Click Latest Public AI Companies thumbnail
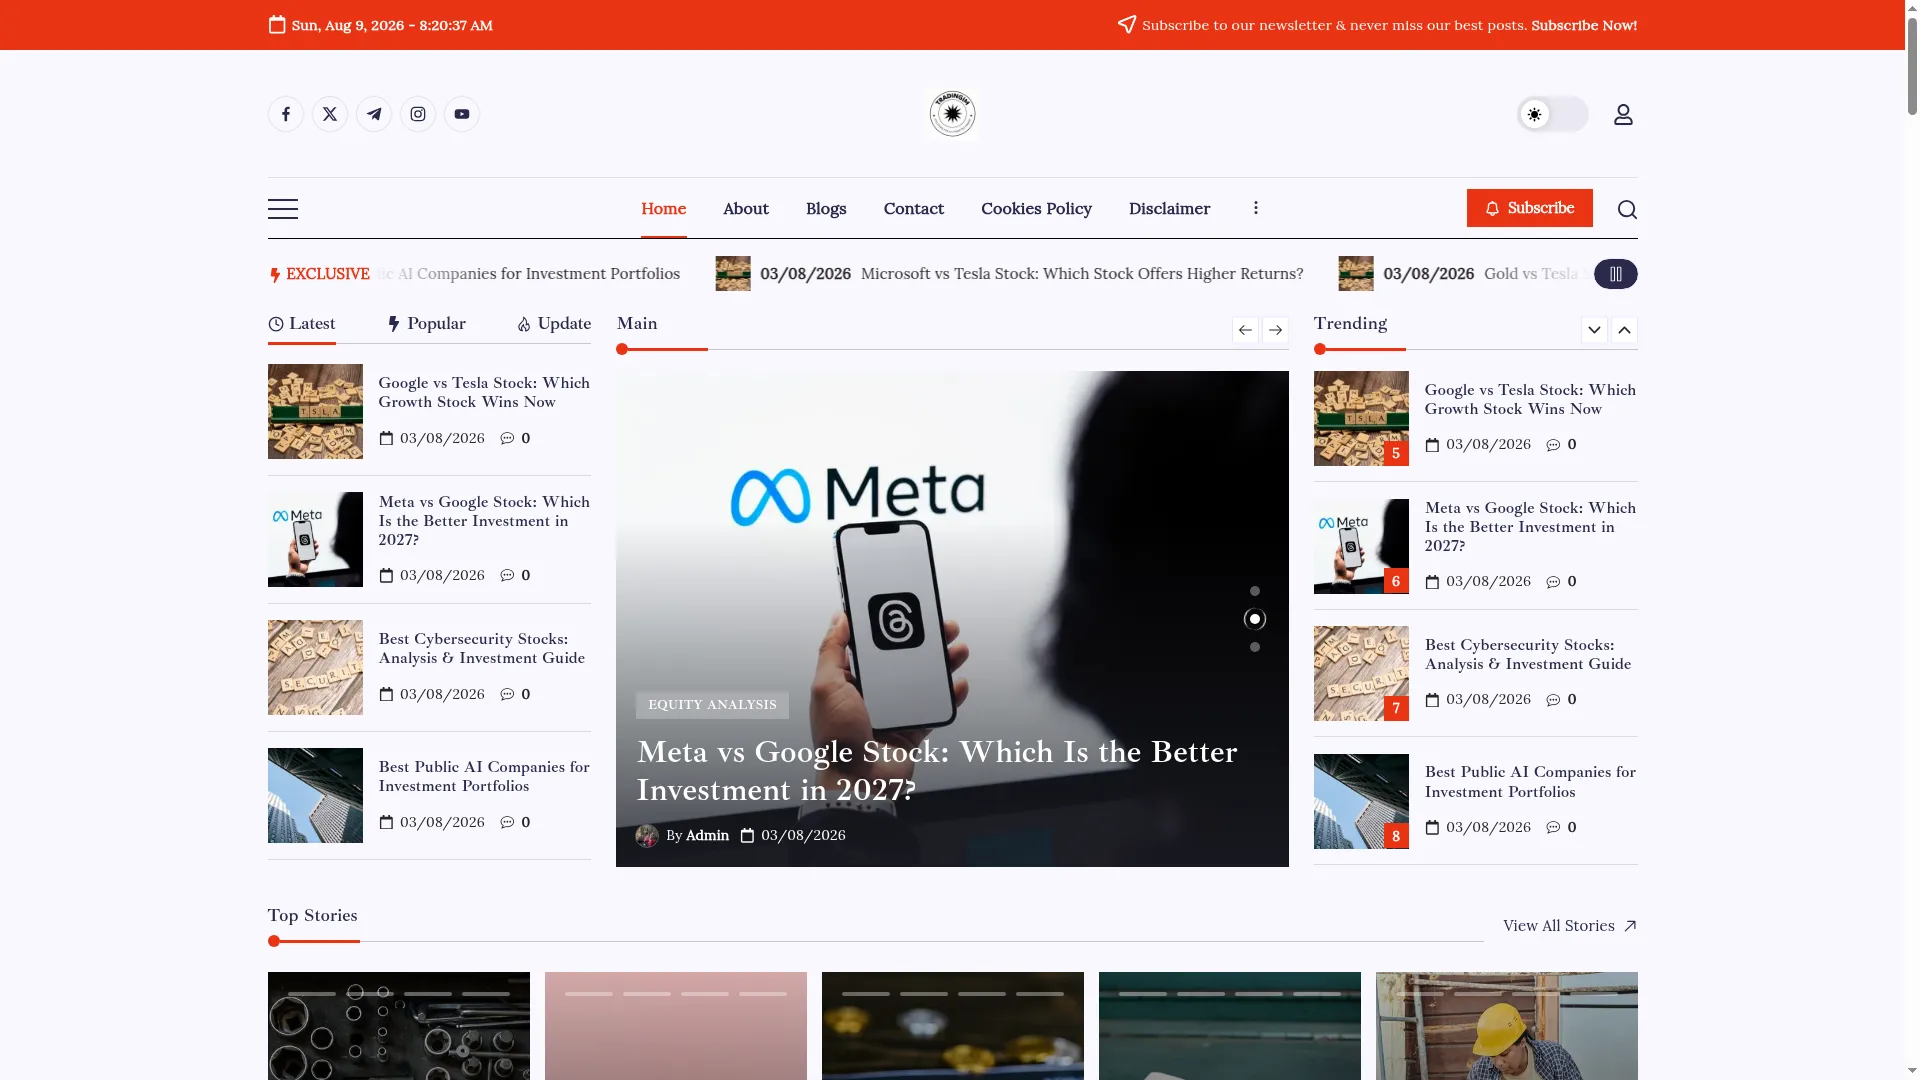1920x1080 pixels. click(x=315, y=795)
